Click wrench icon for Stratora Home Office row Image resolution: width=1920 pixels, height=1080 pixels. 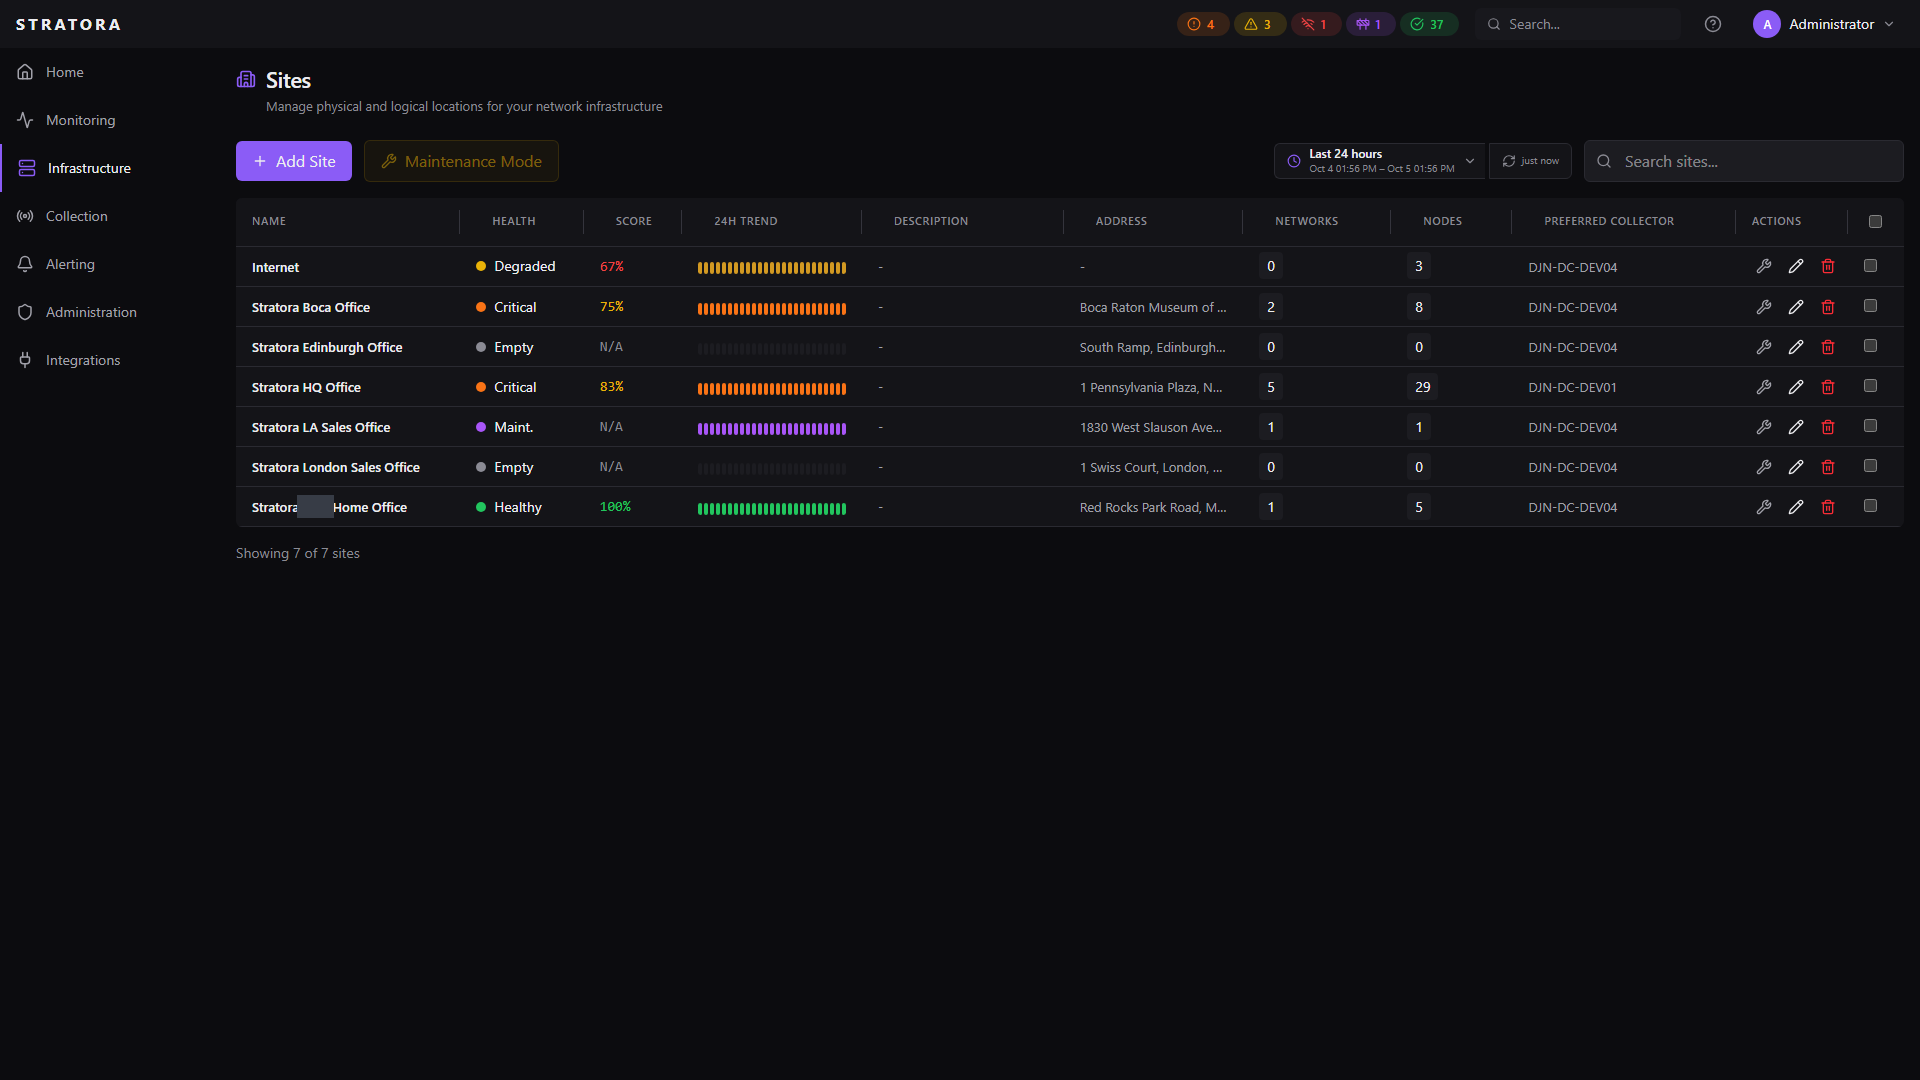1764,507
